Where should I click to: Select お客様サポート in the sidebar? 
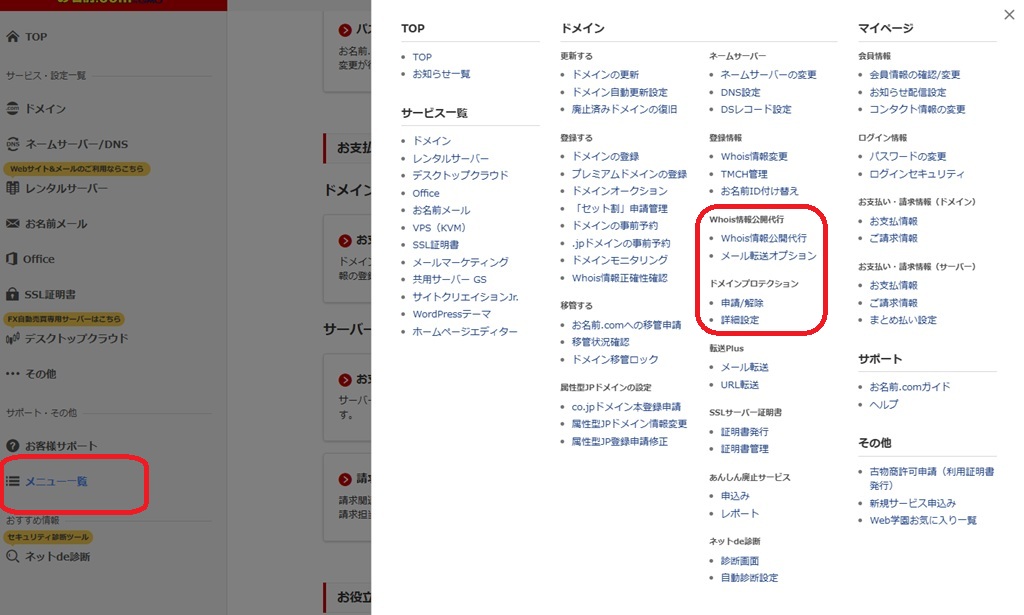(x=61, y=446)
